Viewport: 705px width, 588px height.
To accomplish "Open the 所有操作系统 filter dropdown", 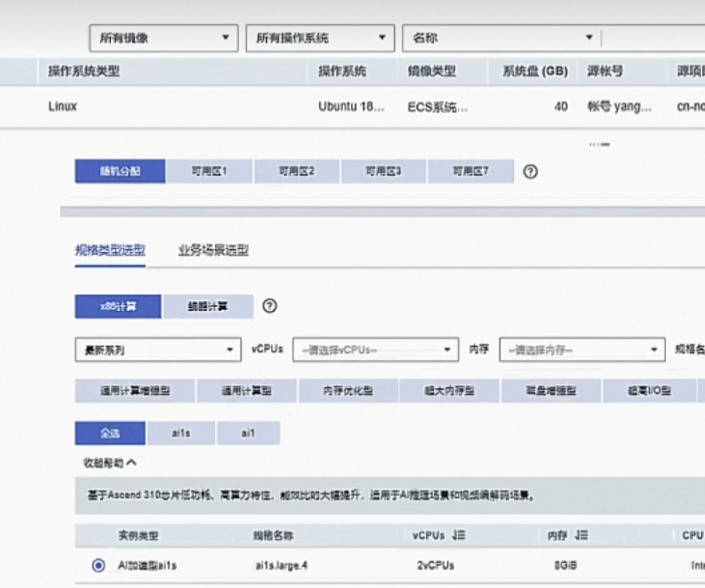I will [320, 38].
